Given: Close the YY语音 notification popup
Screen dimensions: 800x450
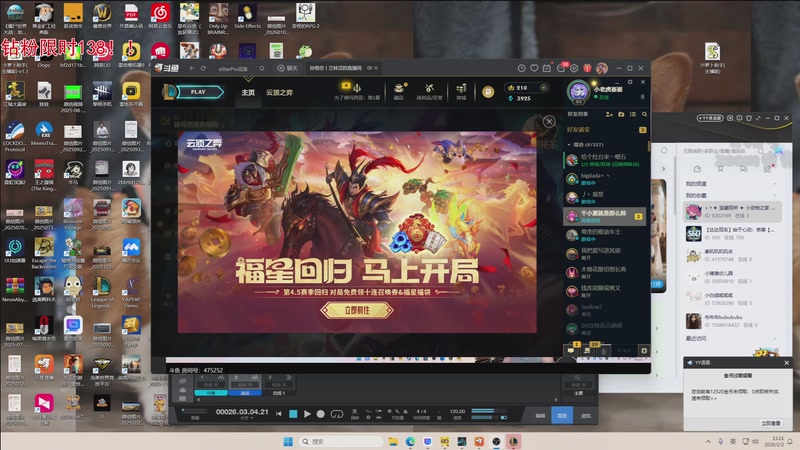Looking at the screenshot, I should (x=786, y=363).
